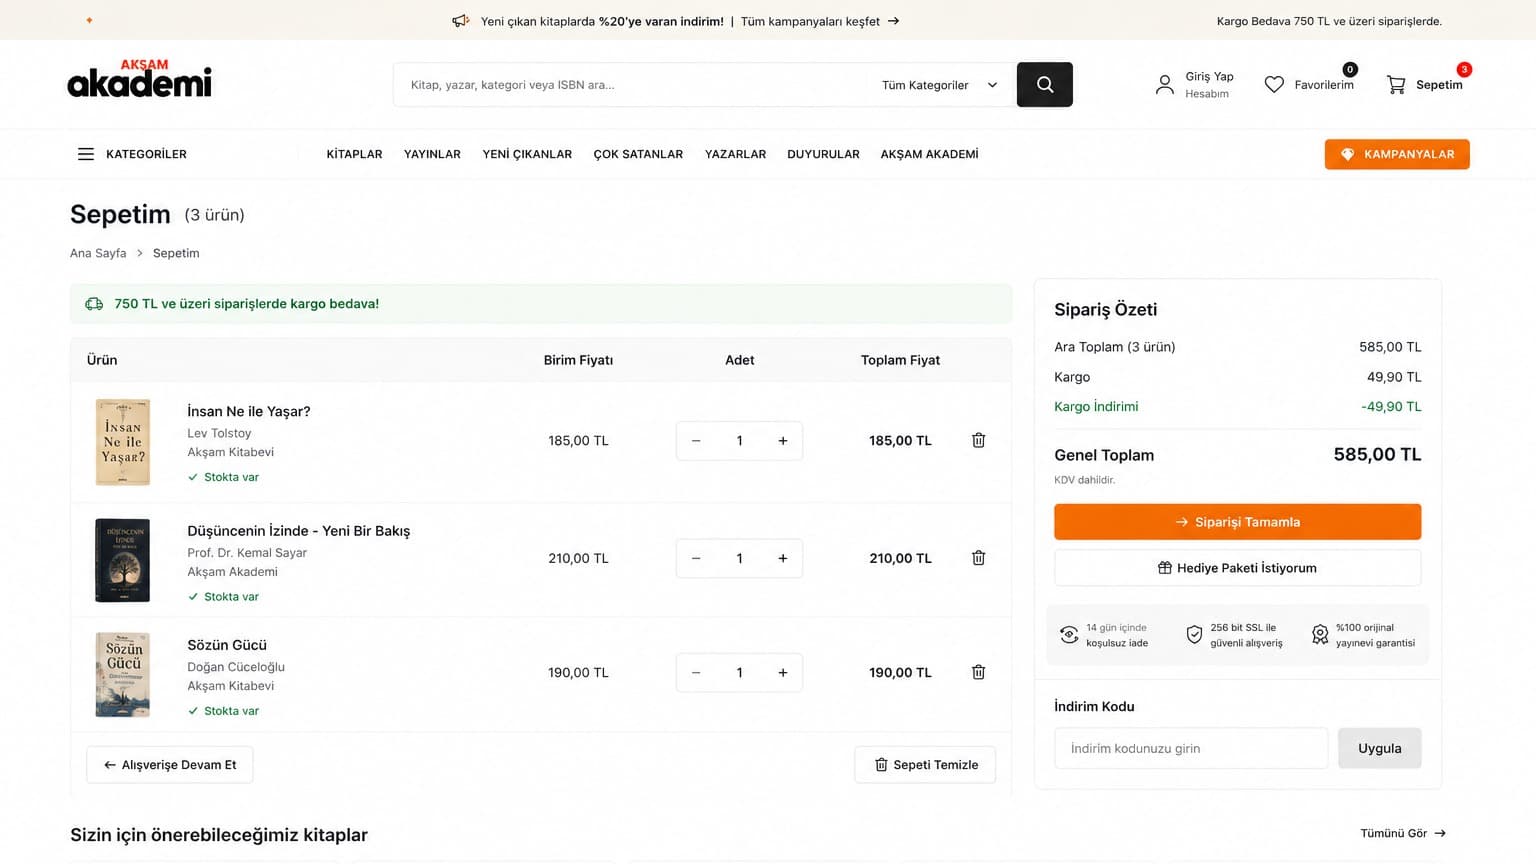Click the Genel Toplam 585,00 TL value

tap(1377, 455)
